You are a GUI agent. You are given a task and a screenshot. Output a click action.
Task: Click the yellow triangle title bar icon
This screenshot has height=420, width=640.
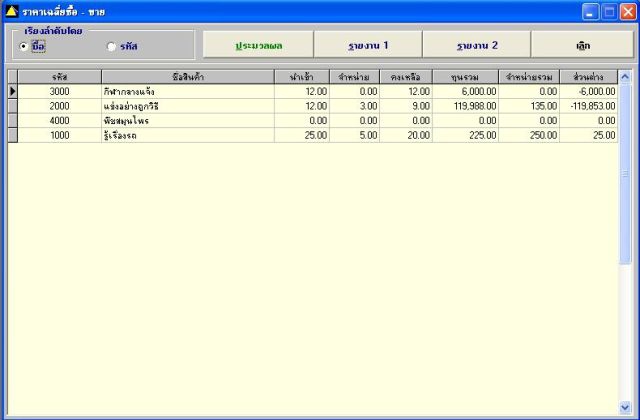(11, 11)
